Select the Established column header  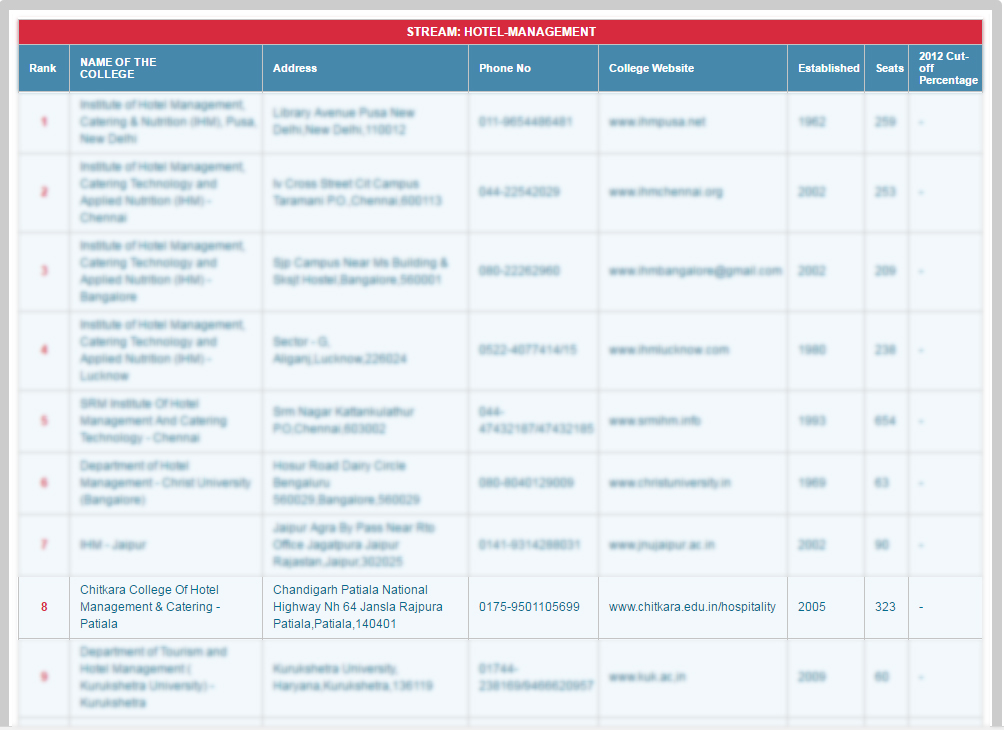tap(828, 68)
